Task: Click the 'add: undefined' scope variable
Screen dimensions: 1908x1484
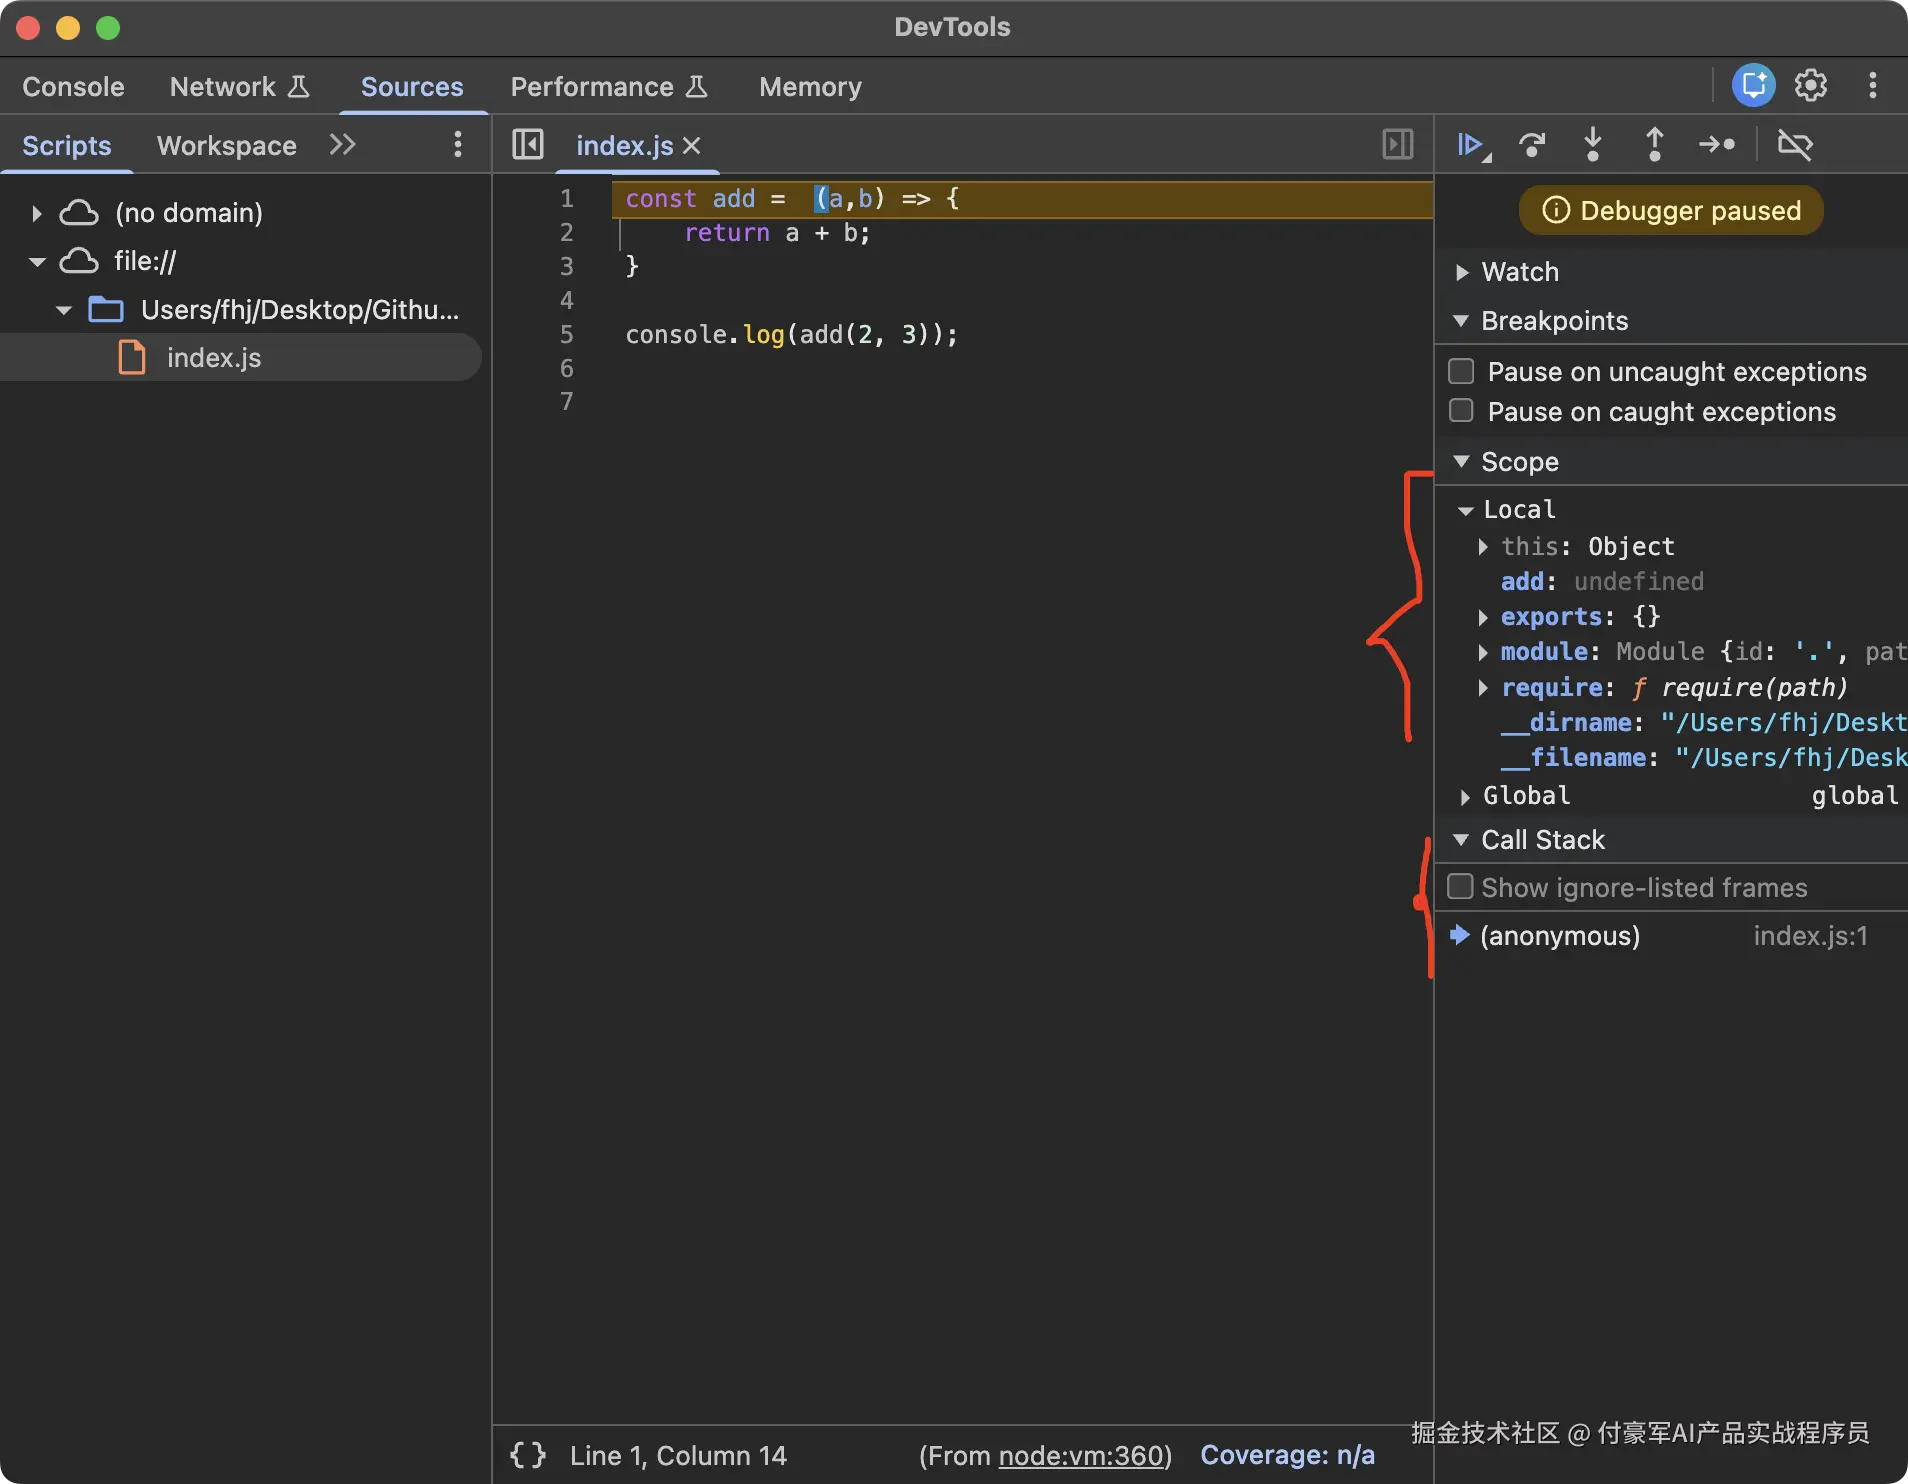Action: [1602, 582]
